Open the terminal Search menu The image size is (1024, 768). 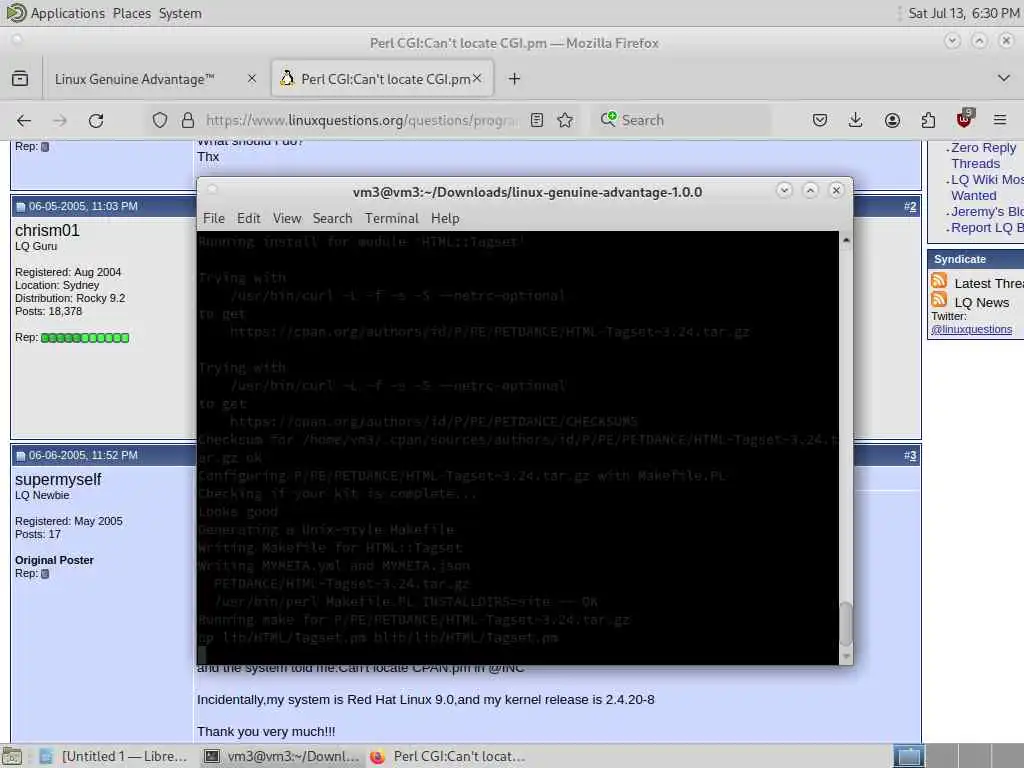click(x=332, y=218)
